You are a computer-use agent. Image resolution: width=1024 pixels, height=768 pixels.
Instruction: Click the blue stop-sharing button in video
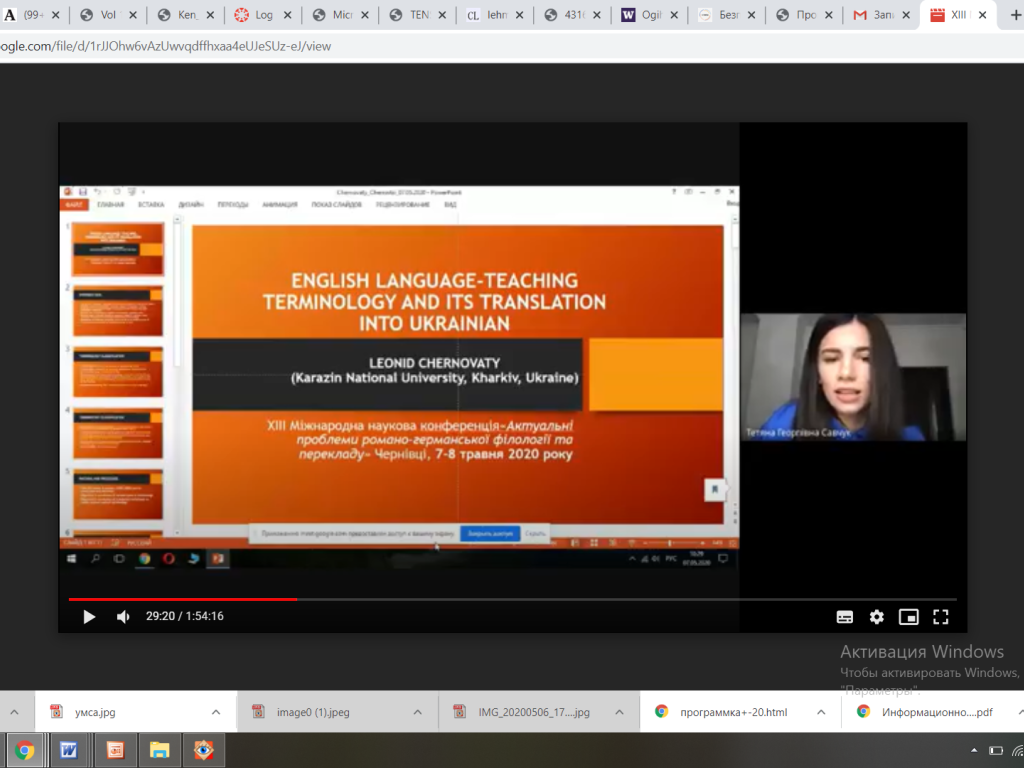coord(490,534)
